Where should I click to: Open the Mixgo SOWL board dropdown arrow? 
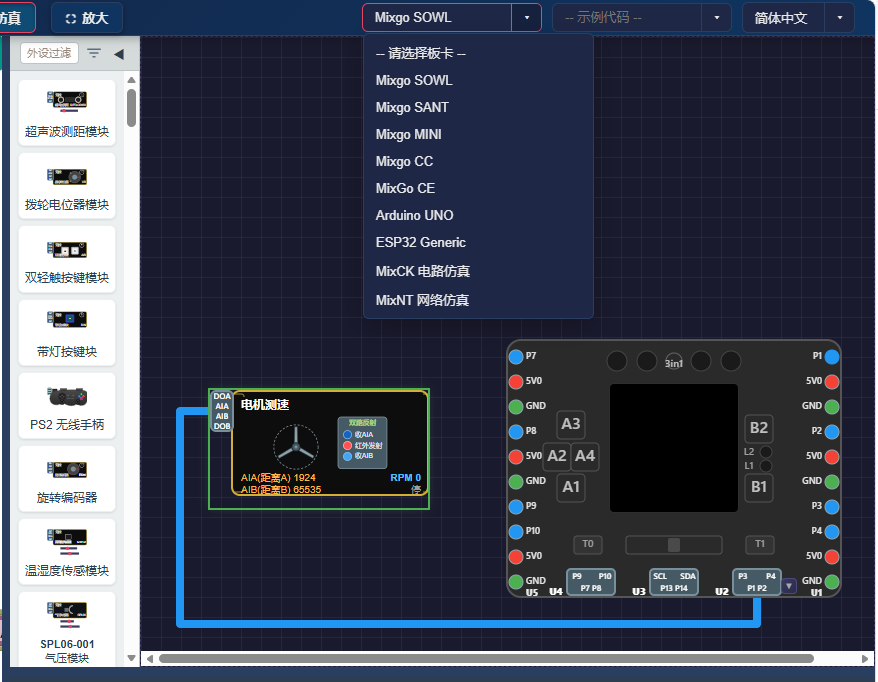[x=526, y=18]
